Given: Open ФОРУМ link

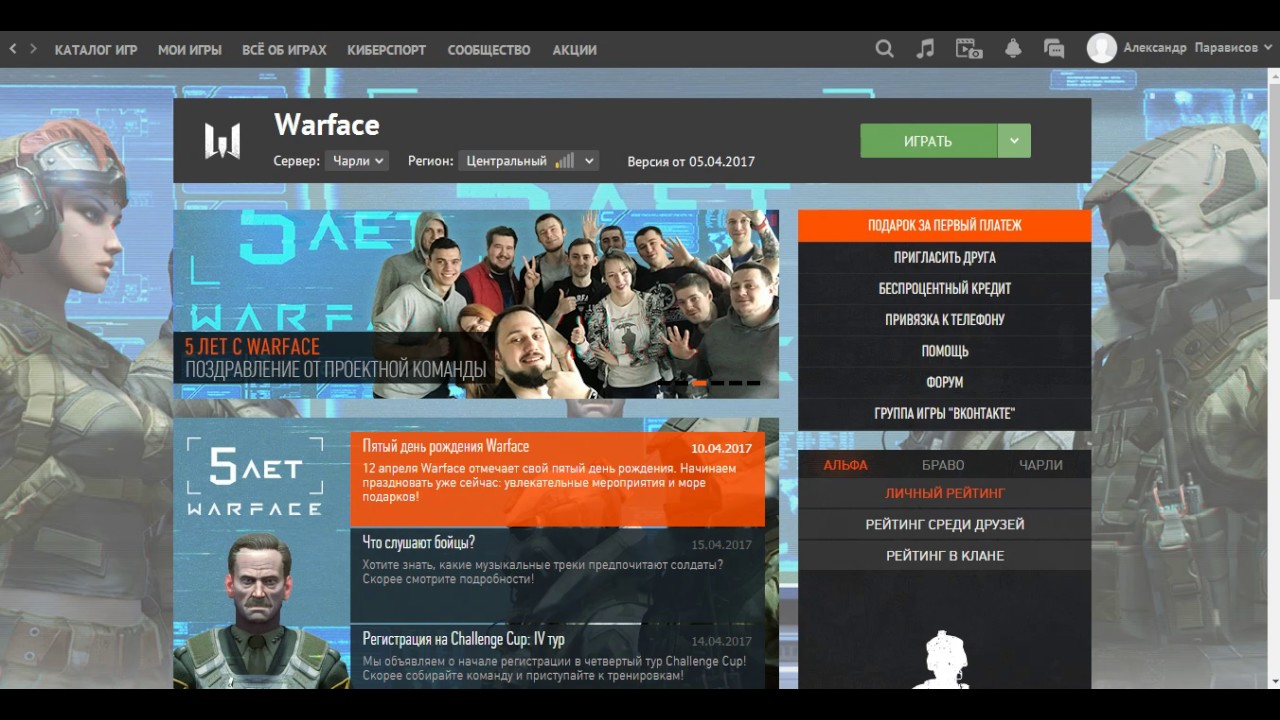Looking at the screenshot, I should point(944,382).
